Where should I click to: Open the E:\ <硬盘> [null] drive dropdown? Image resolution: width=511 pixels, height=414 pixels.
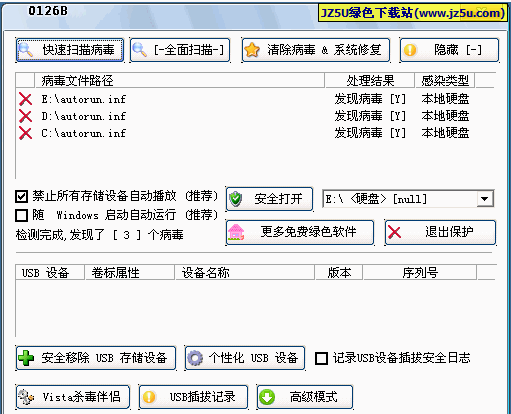tap(485, 199)
